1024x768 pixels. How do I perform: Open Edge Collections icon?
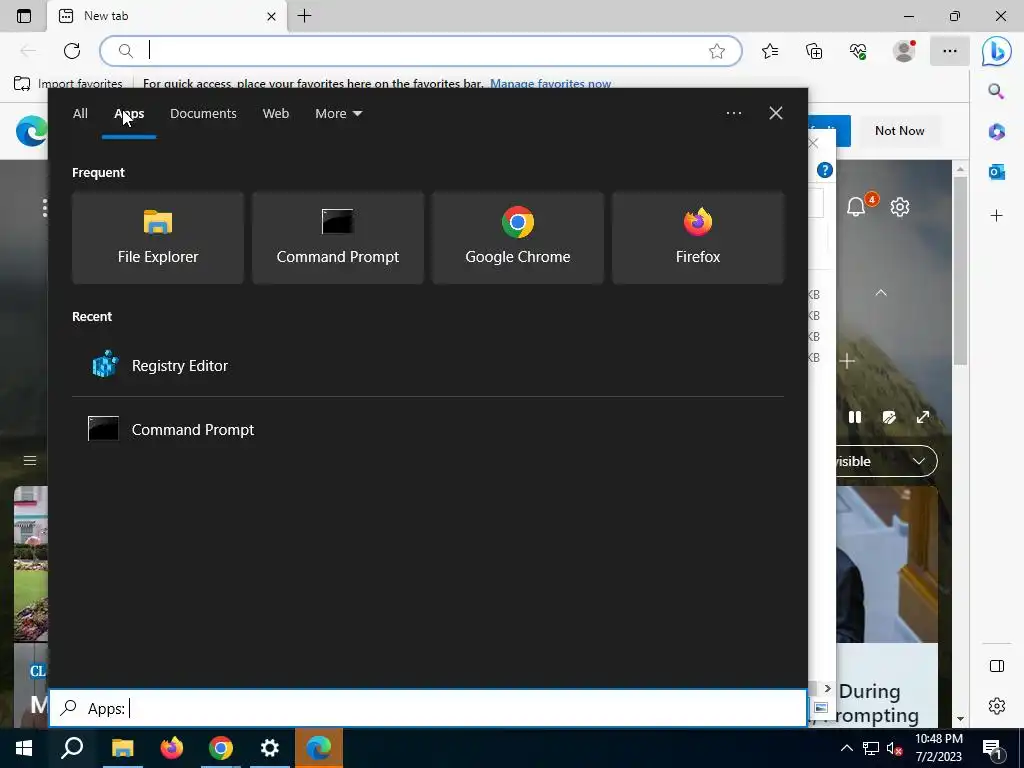point(814,51)
